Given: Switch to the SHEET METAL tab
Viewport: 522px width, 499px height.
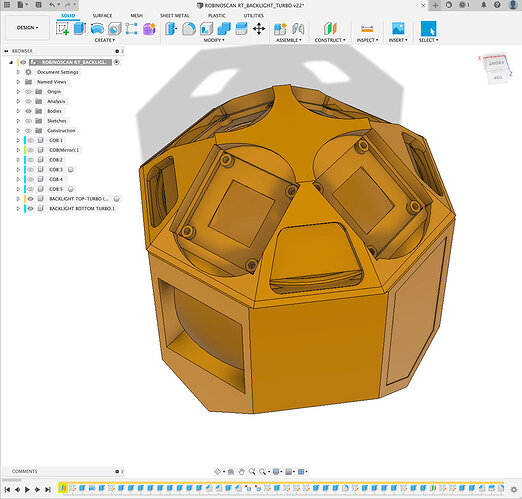Looking at the screenshot, I should pyautogui.click(x=175, y=16).
